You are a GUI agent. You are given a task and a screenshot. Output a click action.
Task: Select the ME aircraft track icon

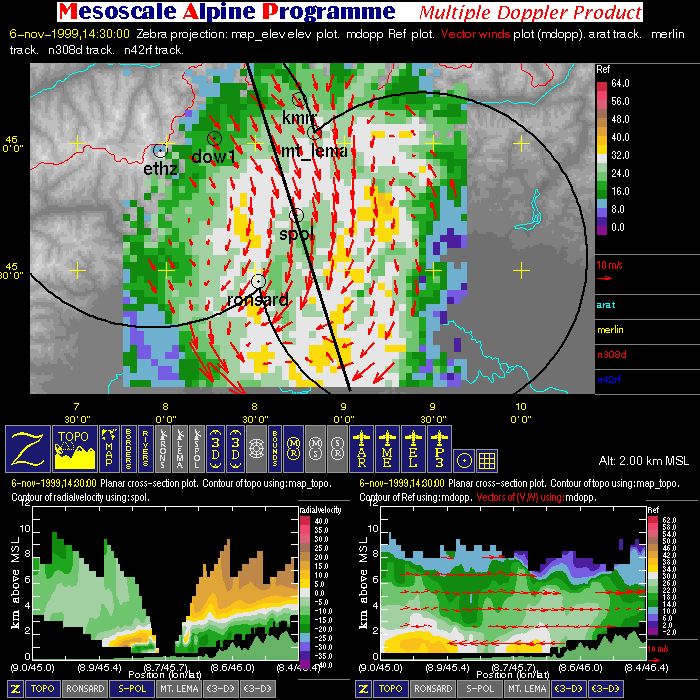click(386, 449)
